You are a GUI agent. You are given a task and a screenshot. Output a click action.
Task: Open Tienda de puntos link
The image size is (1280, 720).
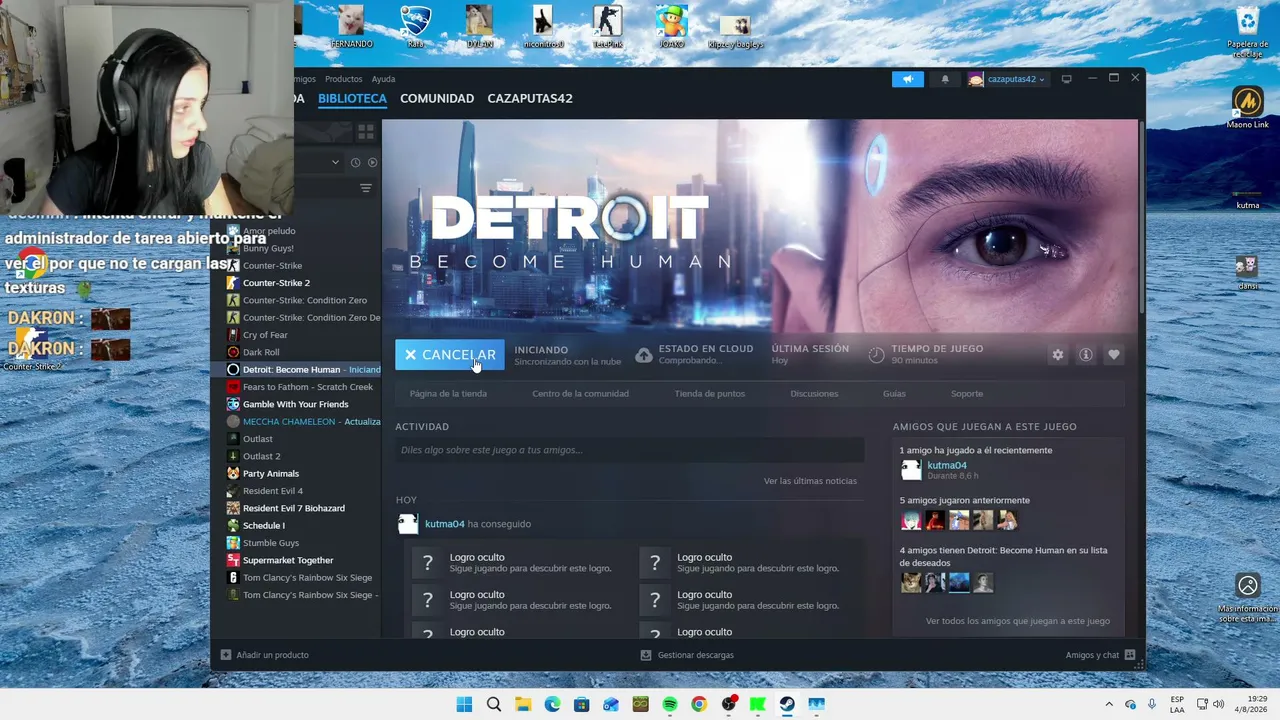pyautogui.click(x=710, y=394)
